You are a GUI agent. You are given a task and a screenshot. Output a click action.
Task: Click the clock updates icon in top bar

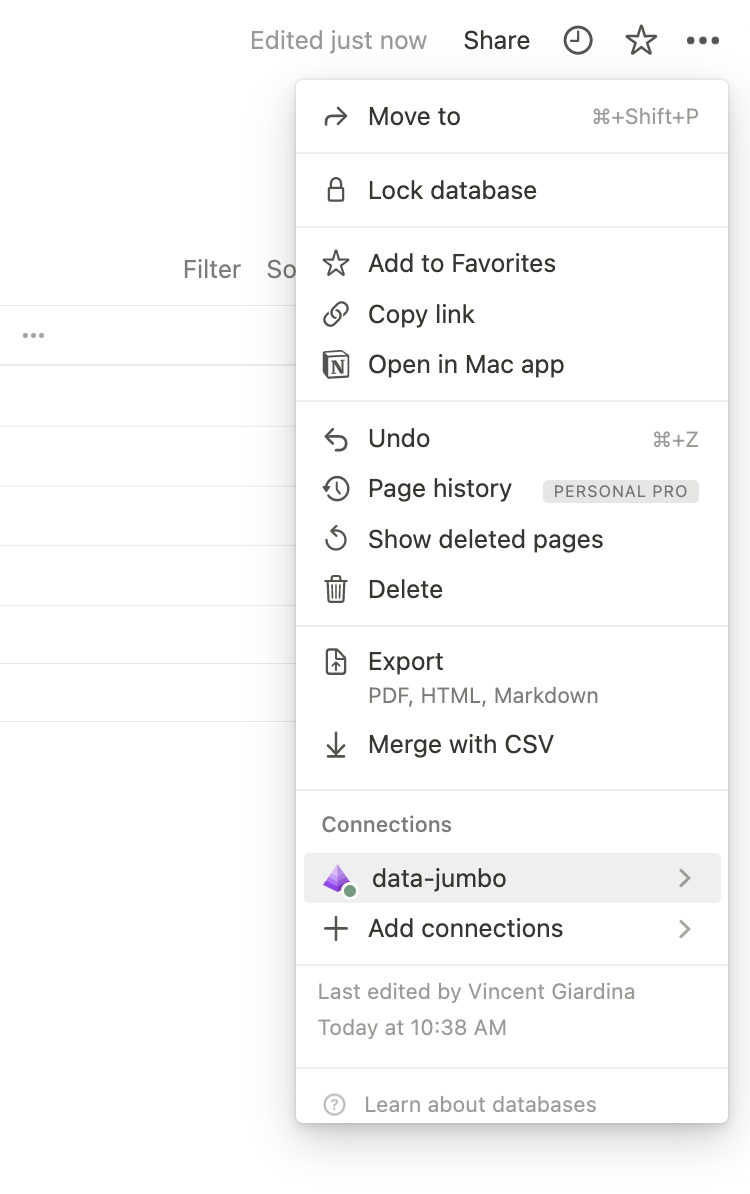click(x=578, y=41)
